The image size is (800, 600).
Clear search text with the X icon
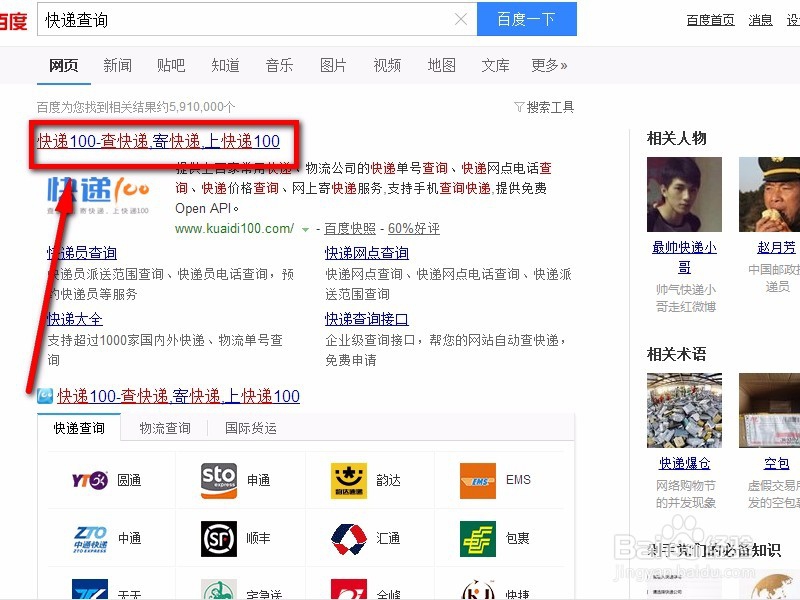click(461, 19)
